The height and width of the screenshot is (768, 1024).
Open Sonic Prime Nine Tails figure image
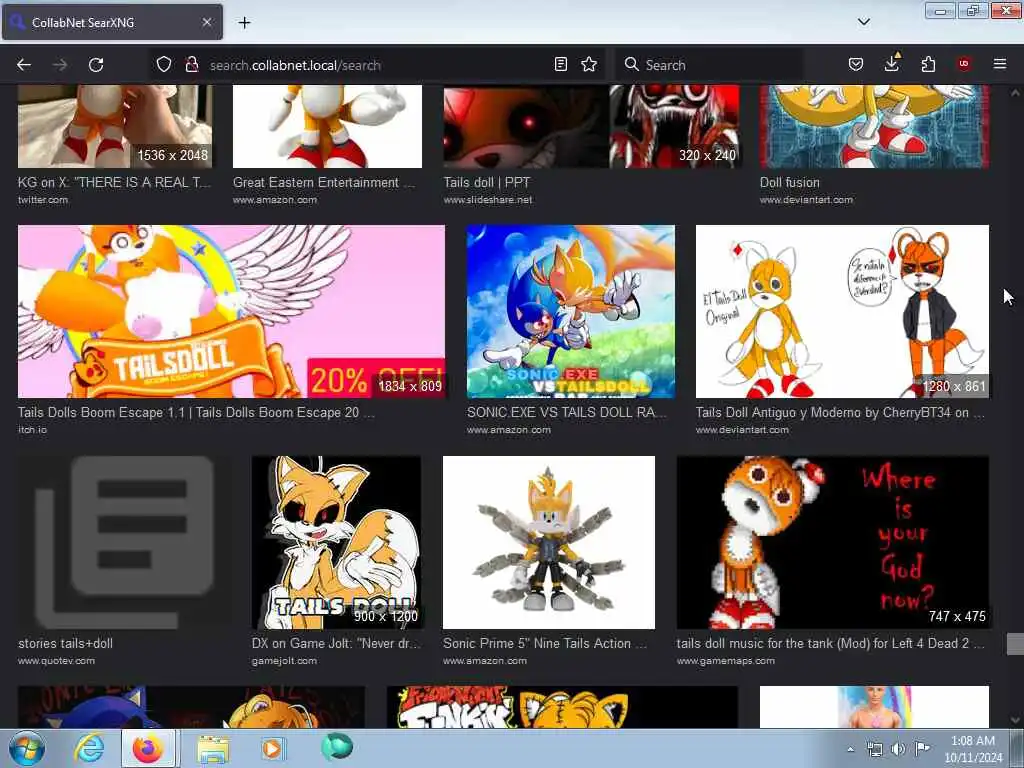(549, 542)
